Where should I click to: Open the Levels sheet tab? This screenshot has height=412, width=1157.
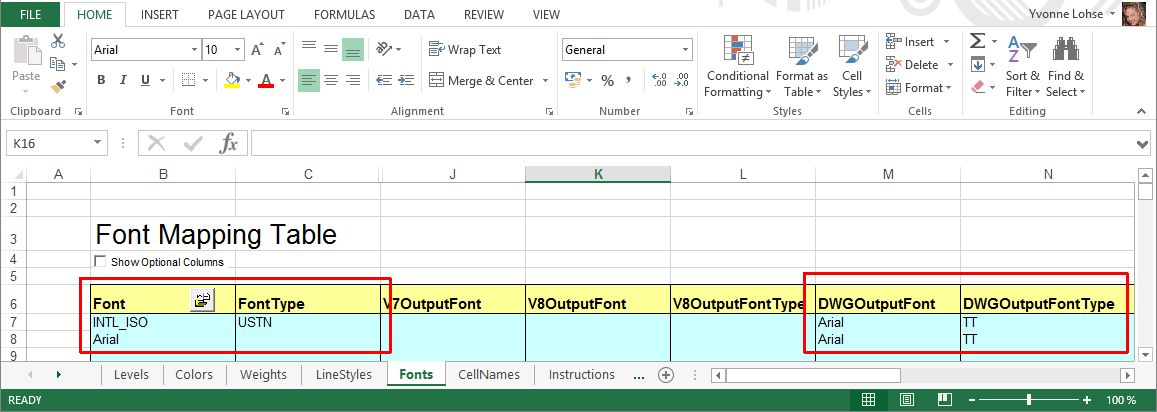tap(131, 374)
